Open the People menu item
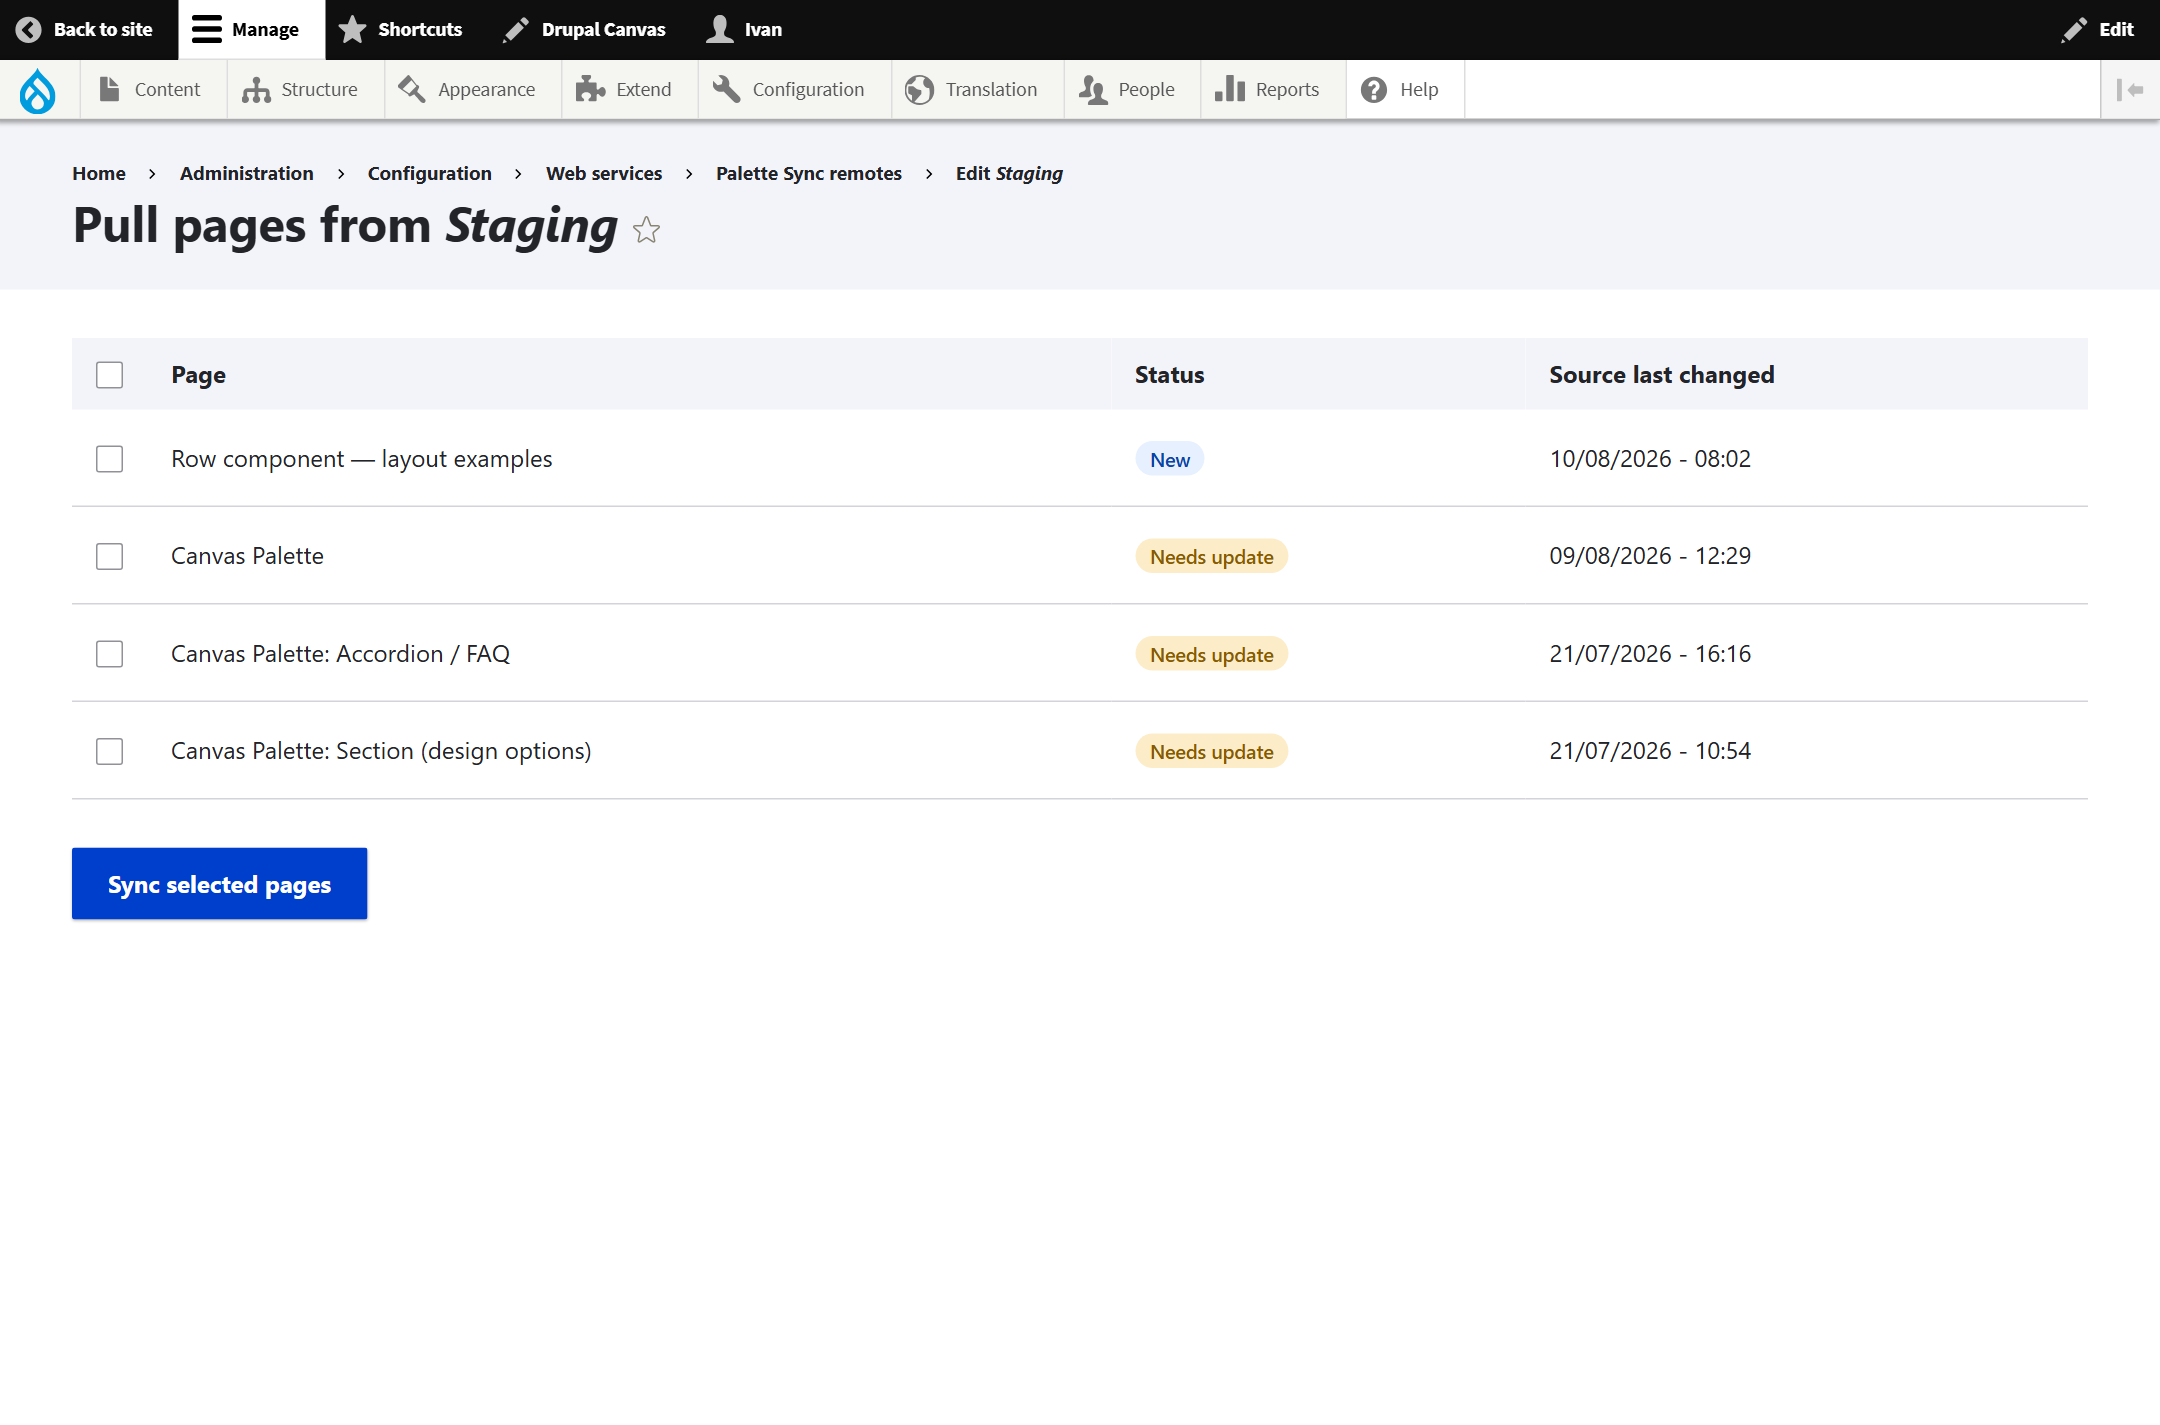Viewport: 2160px width, 1425px height. (x=1133, y=90)
